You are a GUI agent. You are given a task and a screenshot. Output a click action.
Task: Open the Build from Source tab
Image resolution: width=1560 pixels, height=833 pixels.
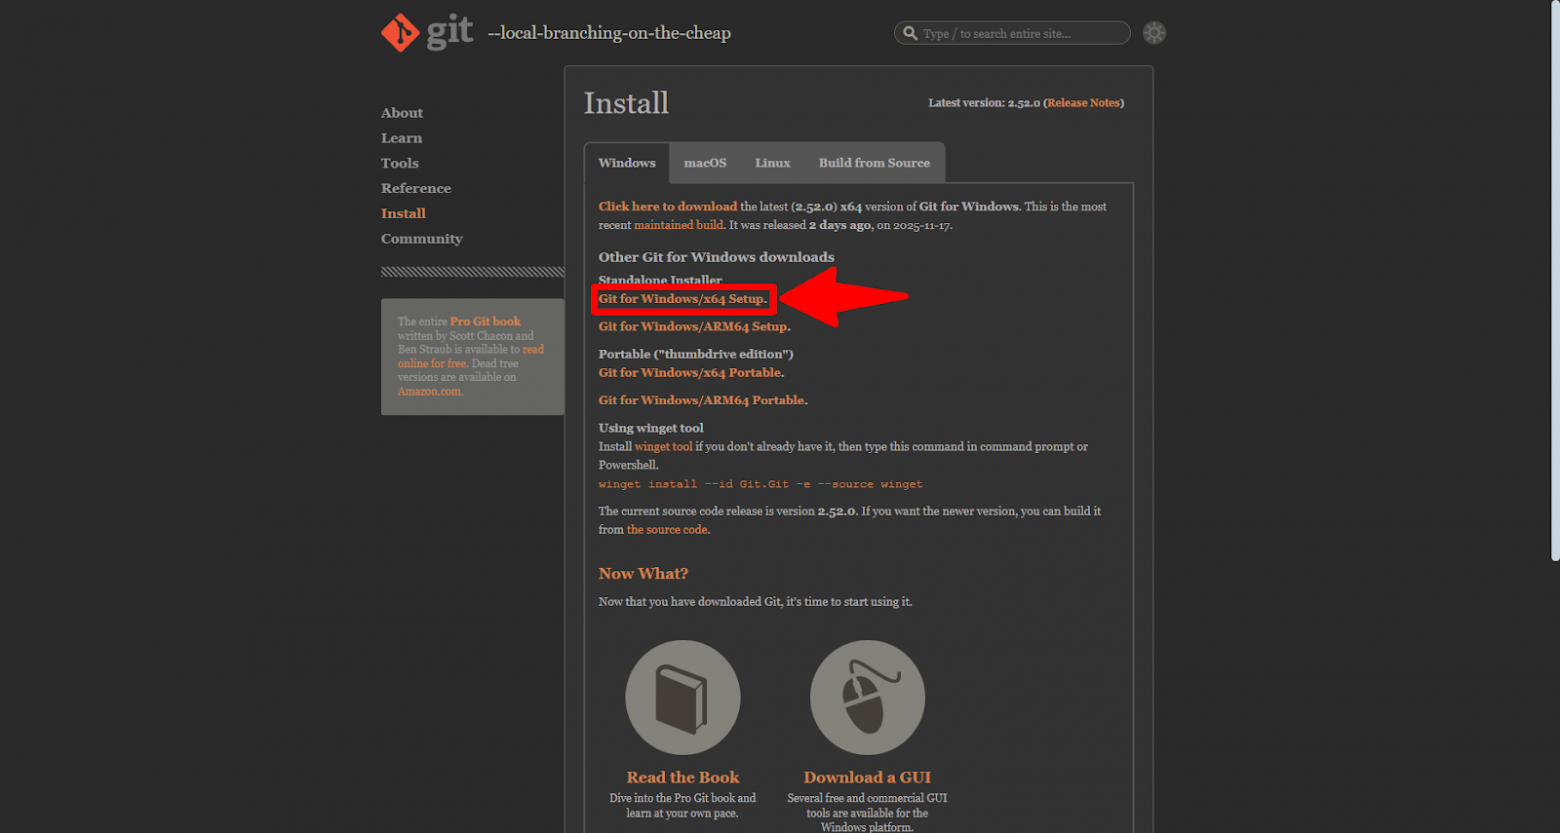(876, 162)
